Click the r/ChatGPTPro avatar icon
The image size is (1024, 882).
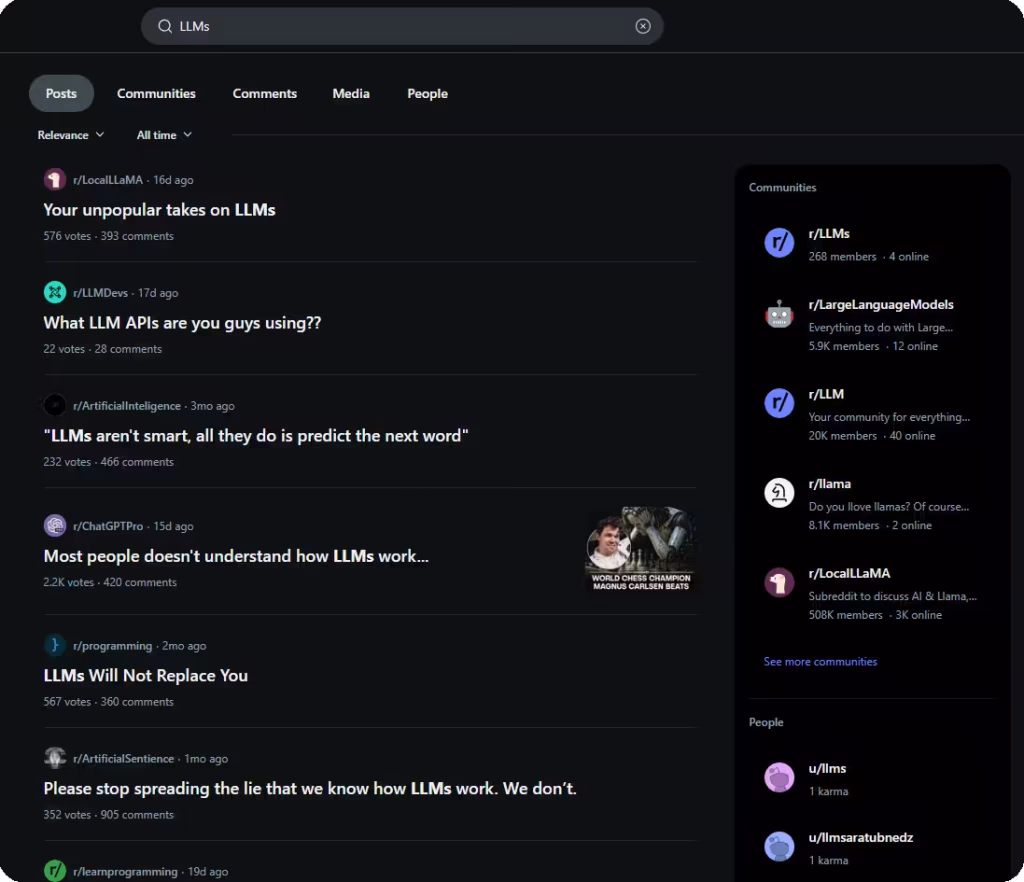(x=55, y=526)
